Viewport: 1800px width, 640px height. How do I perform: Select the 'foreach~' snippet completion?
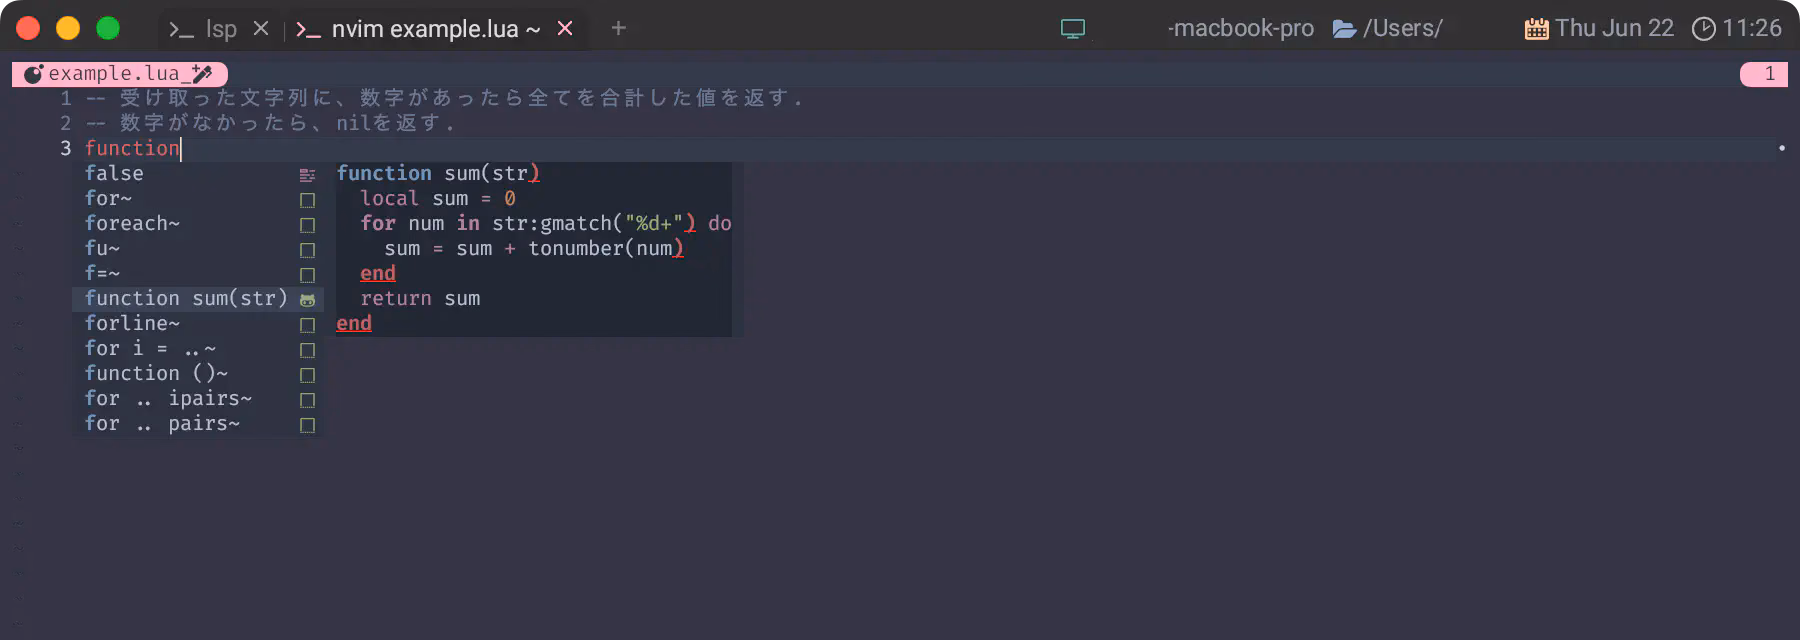[x=198, y=223]
